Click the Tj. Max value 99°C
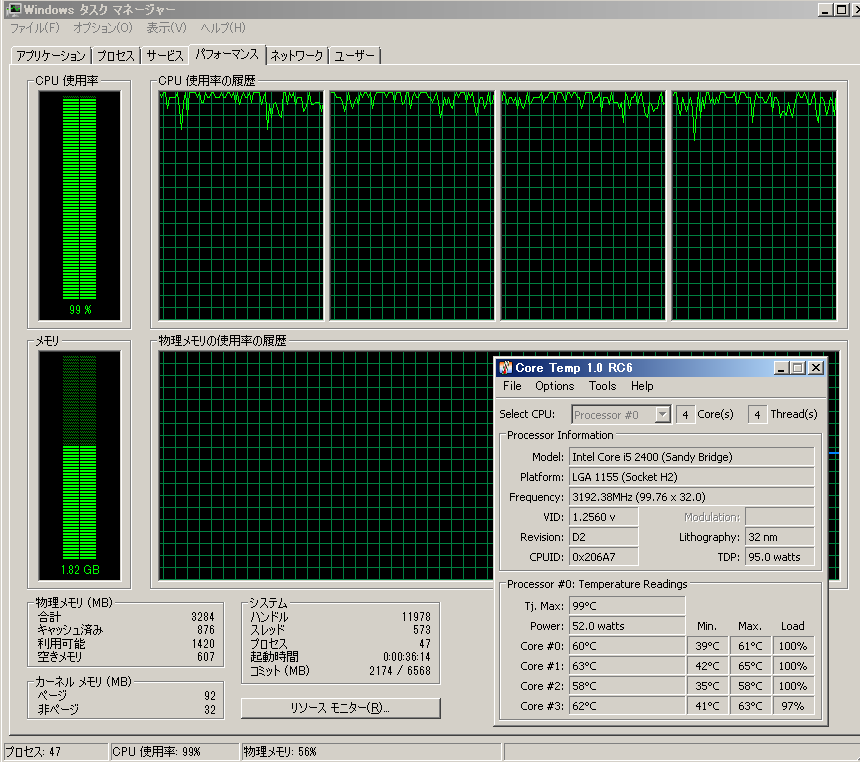860x762 pixels. click(627, 606)
